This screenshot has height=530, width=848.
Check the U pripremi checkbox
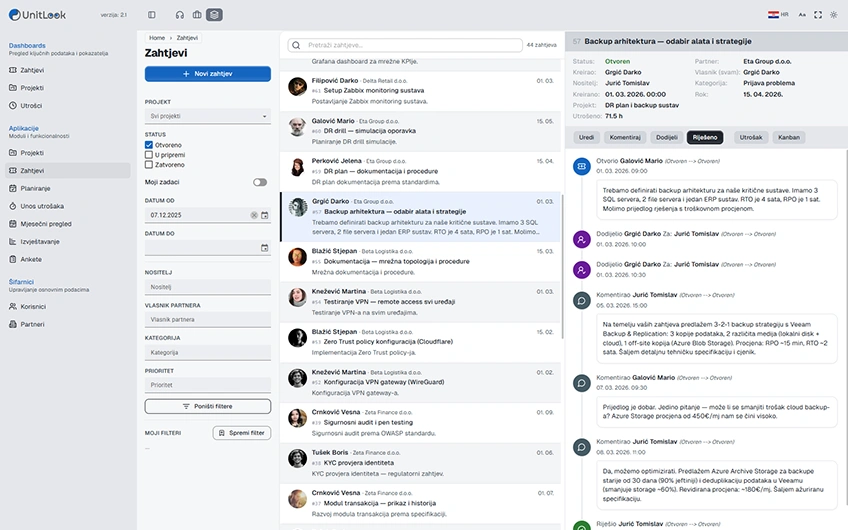click(x=149, y=155)
